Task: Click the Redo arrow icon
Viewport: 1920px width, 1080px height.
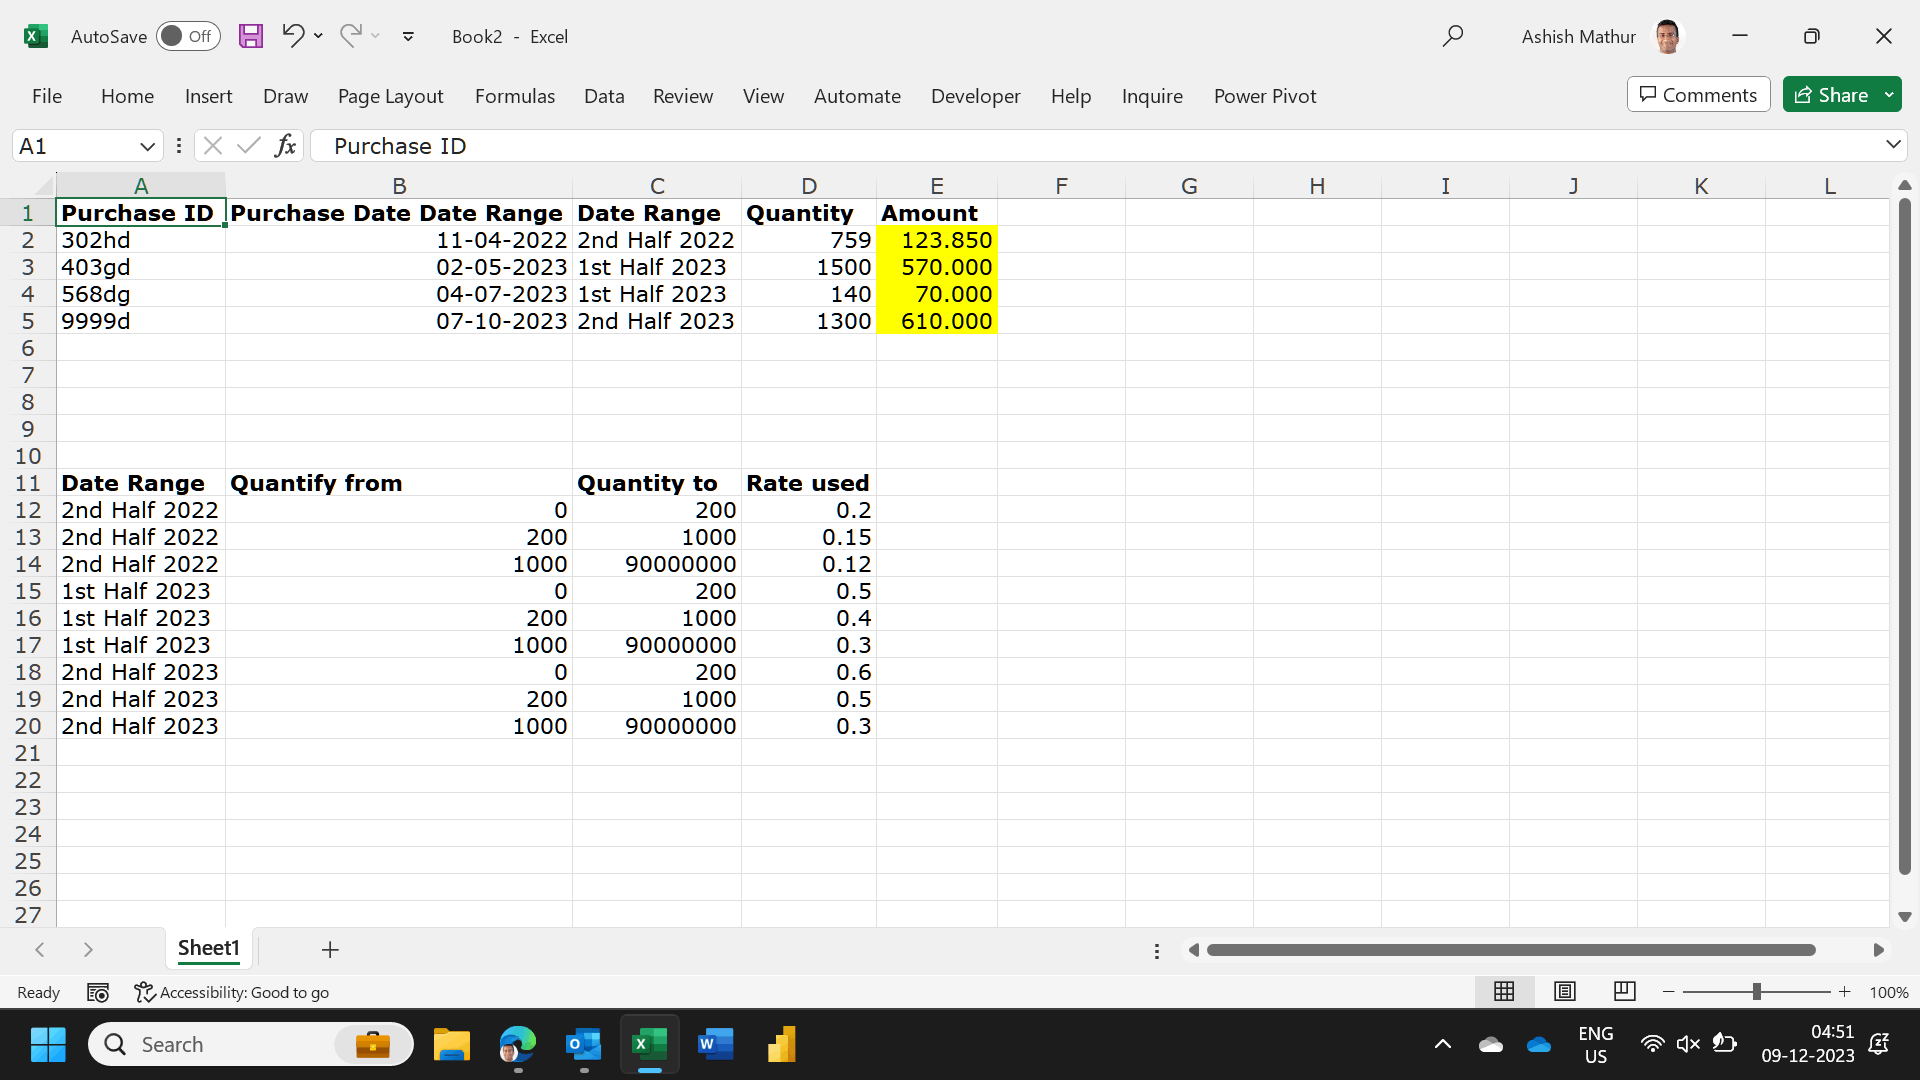Action: pos(350,36)
